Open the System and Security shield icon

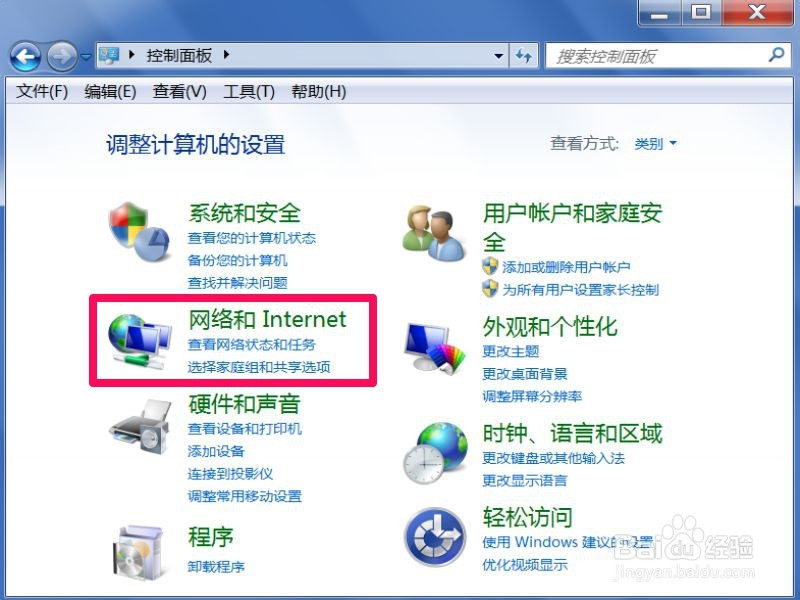tap(139, 232)
